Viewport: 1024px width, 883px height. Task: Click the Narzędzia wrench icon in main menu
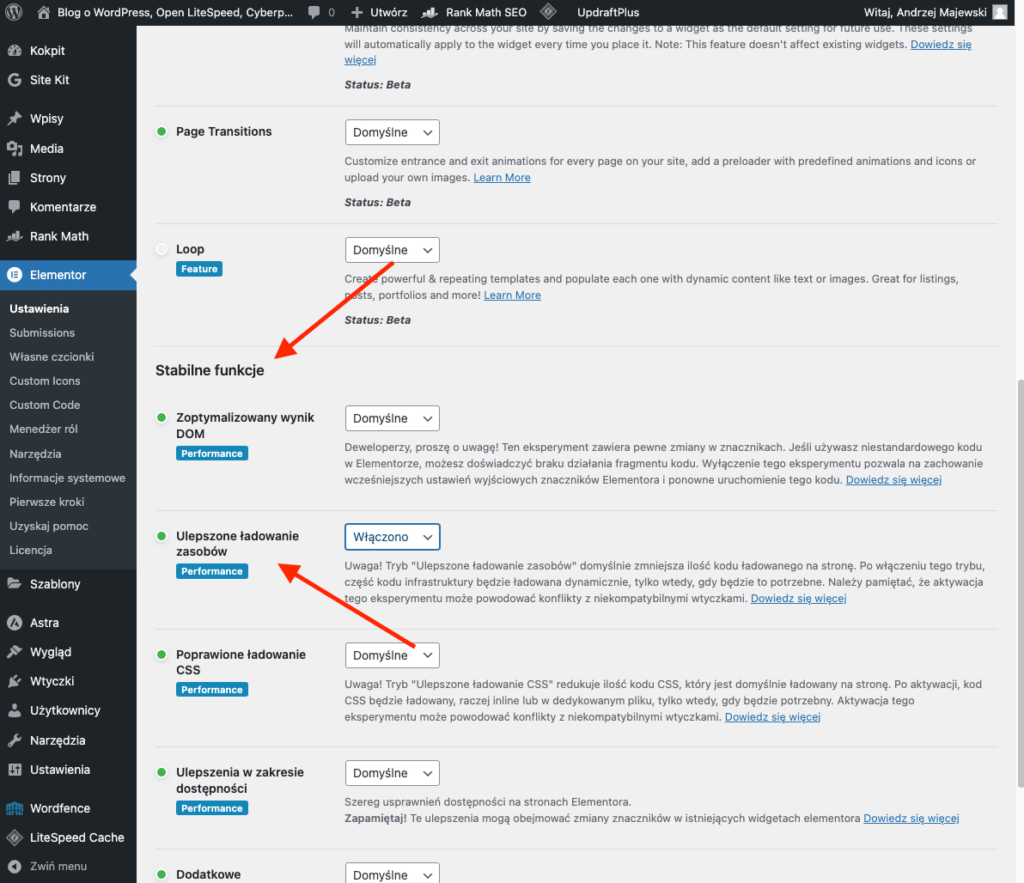14,741
